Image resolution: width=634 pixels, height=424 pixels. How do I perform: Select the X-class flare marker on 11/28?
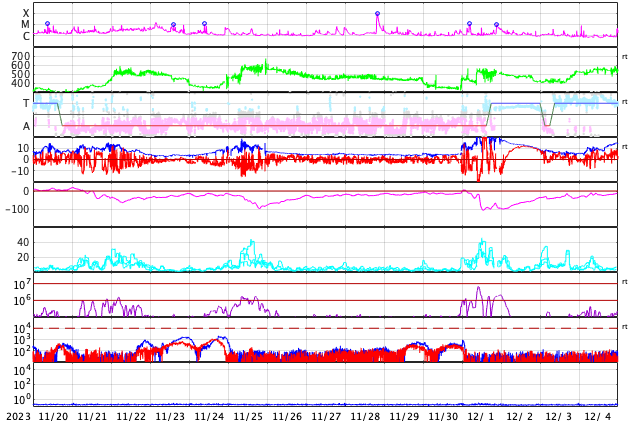tap(377, 14)
